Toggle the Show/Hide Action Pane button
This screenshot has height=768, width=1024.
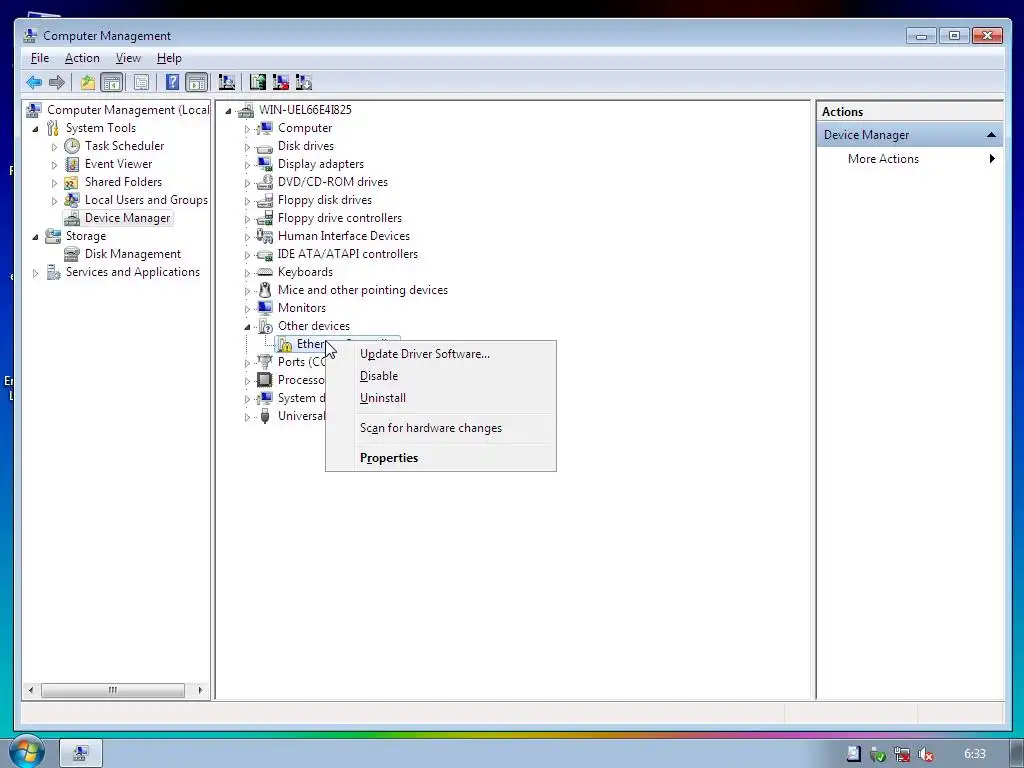point(197,82)
